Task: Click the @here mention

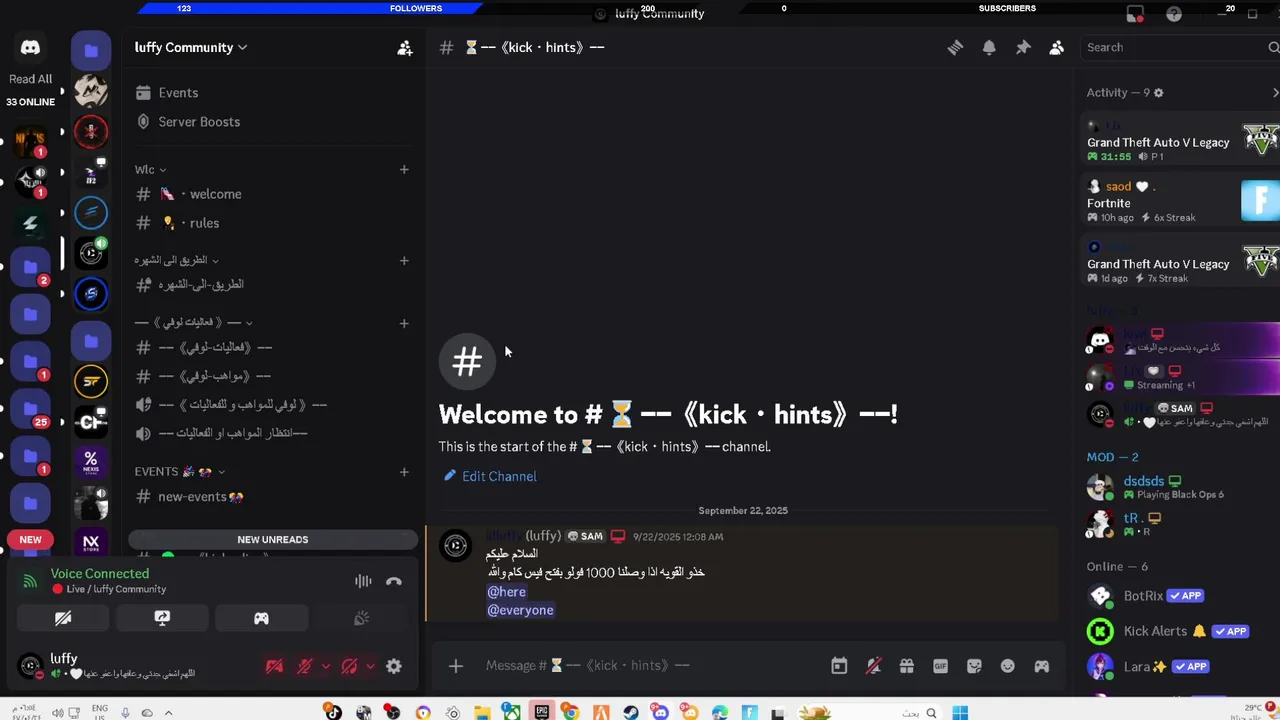Action: [506, 591]
